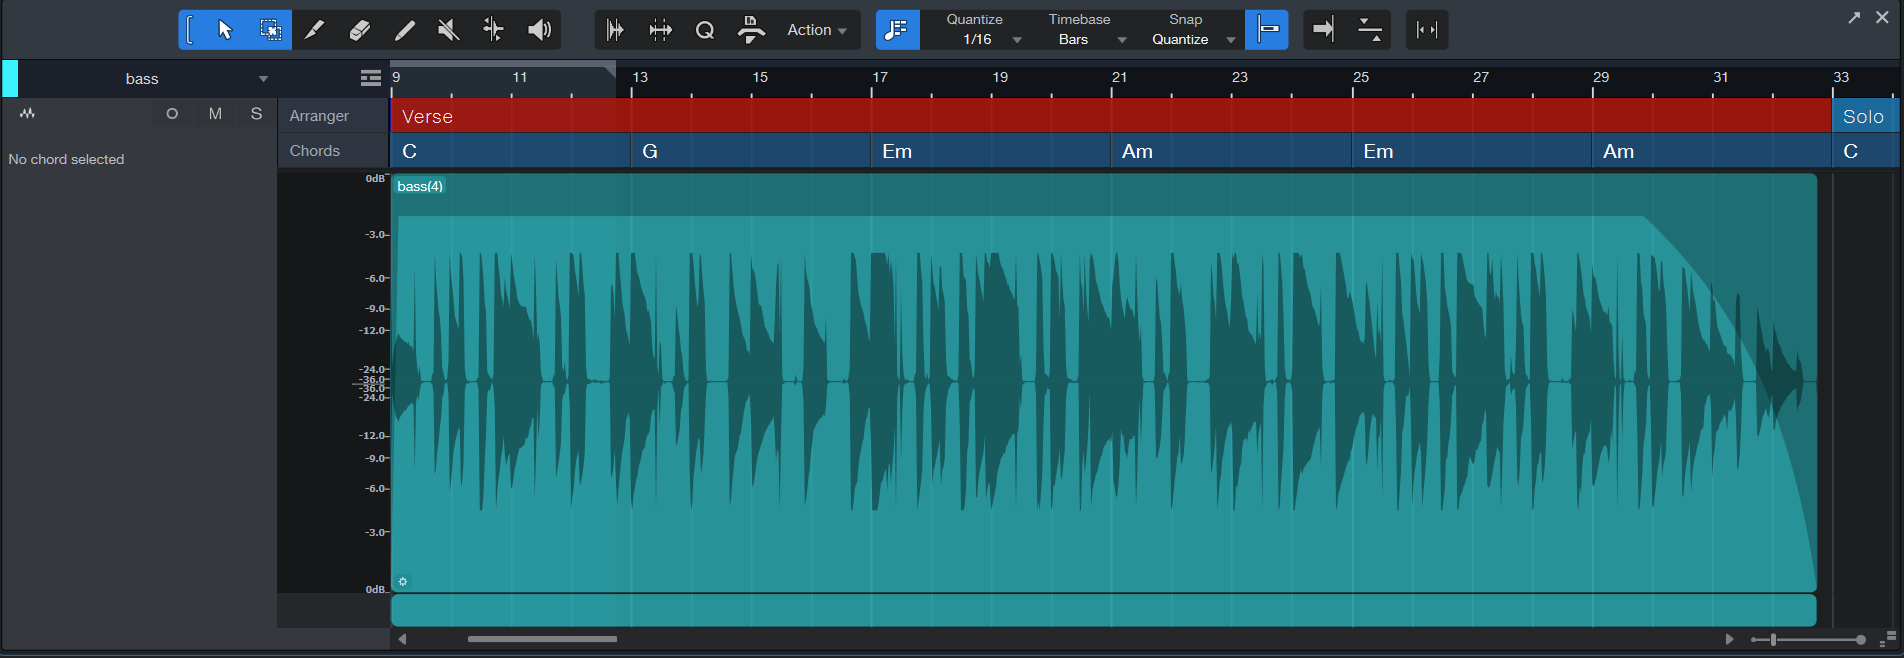This screenshot has width=1904, height=658.
Task: Click the bass(4) event name label
Action: click(x=420, y=186)
